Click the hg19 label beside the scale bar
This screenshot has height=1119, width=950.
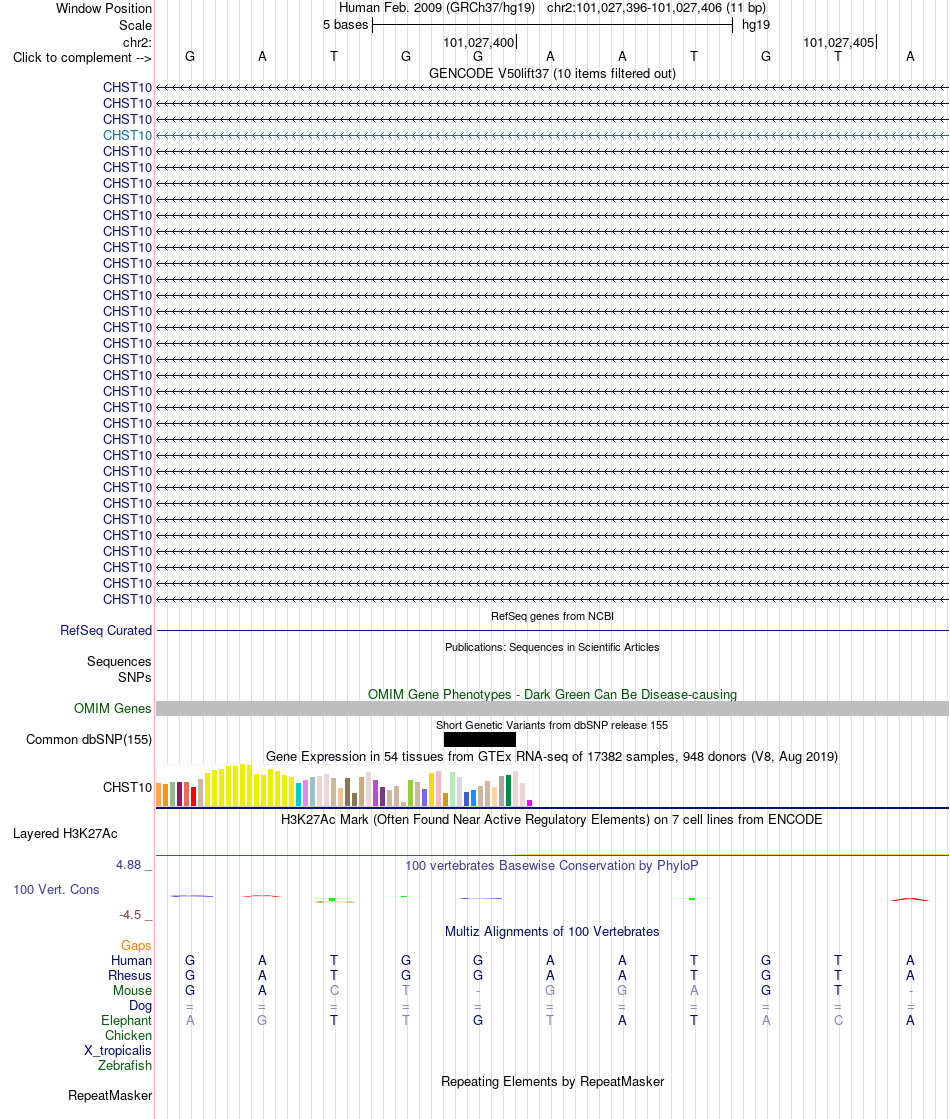[756, 25]
